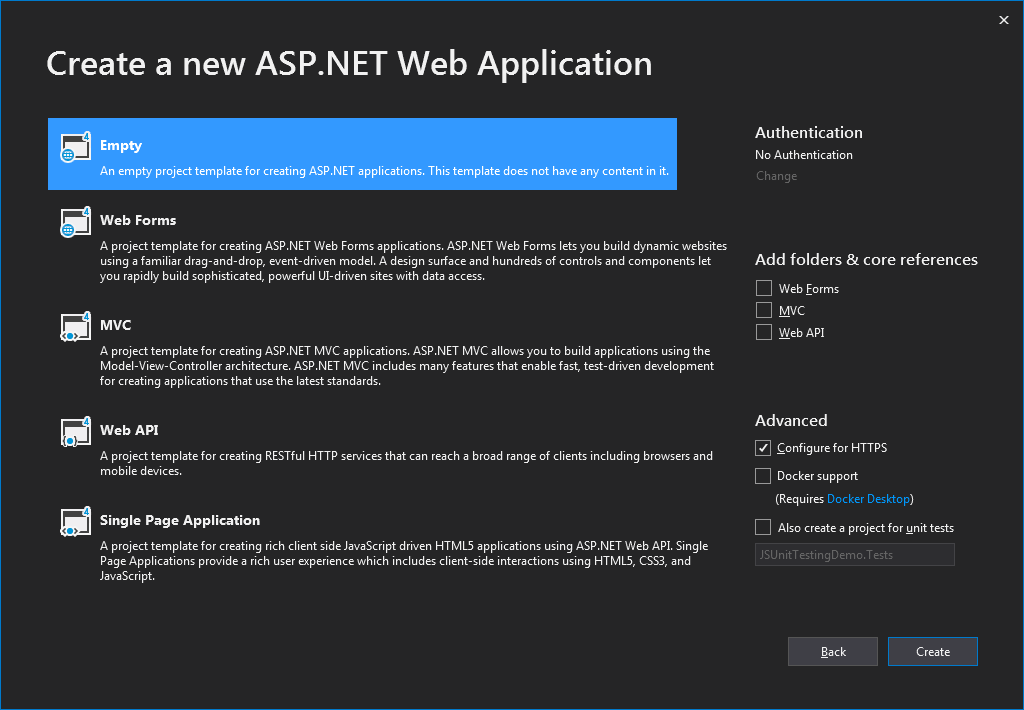
Task: Uncheck Configure for HTTPS
Action: (x=763, y=447)
